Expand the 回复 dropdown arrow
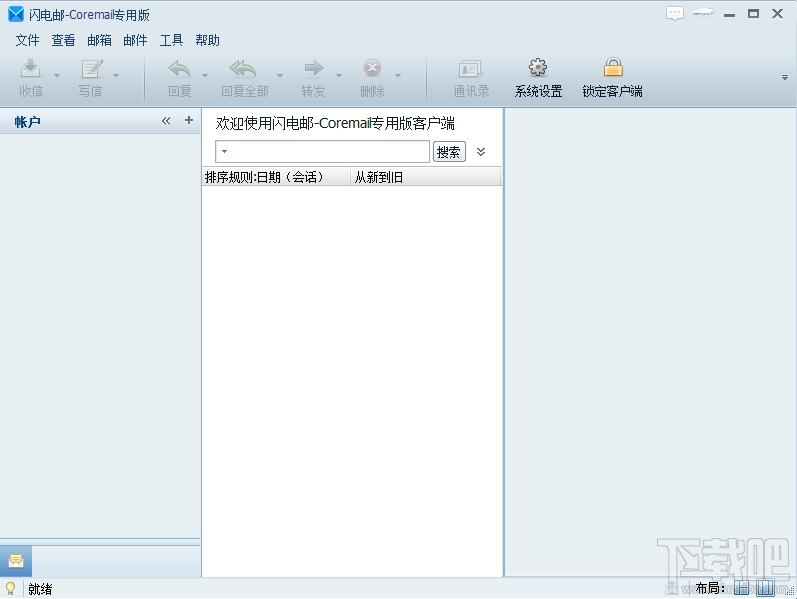797x599 pixels. [205, 75]
